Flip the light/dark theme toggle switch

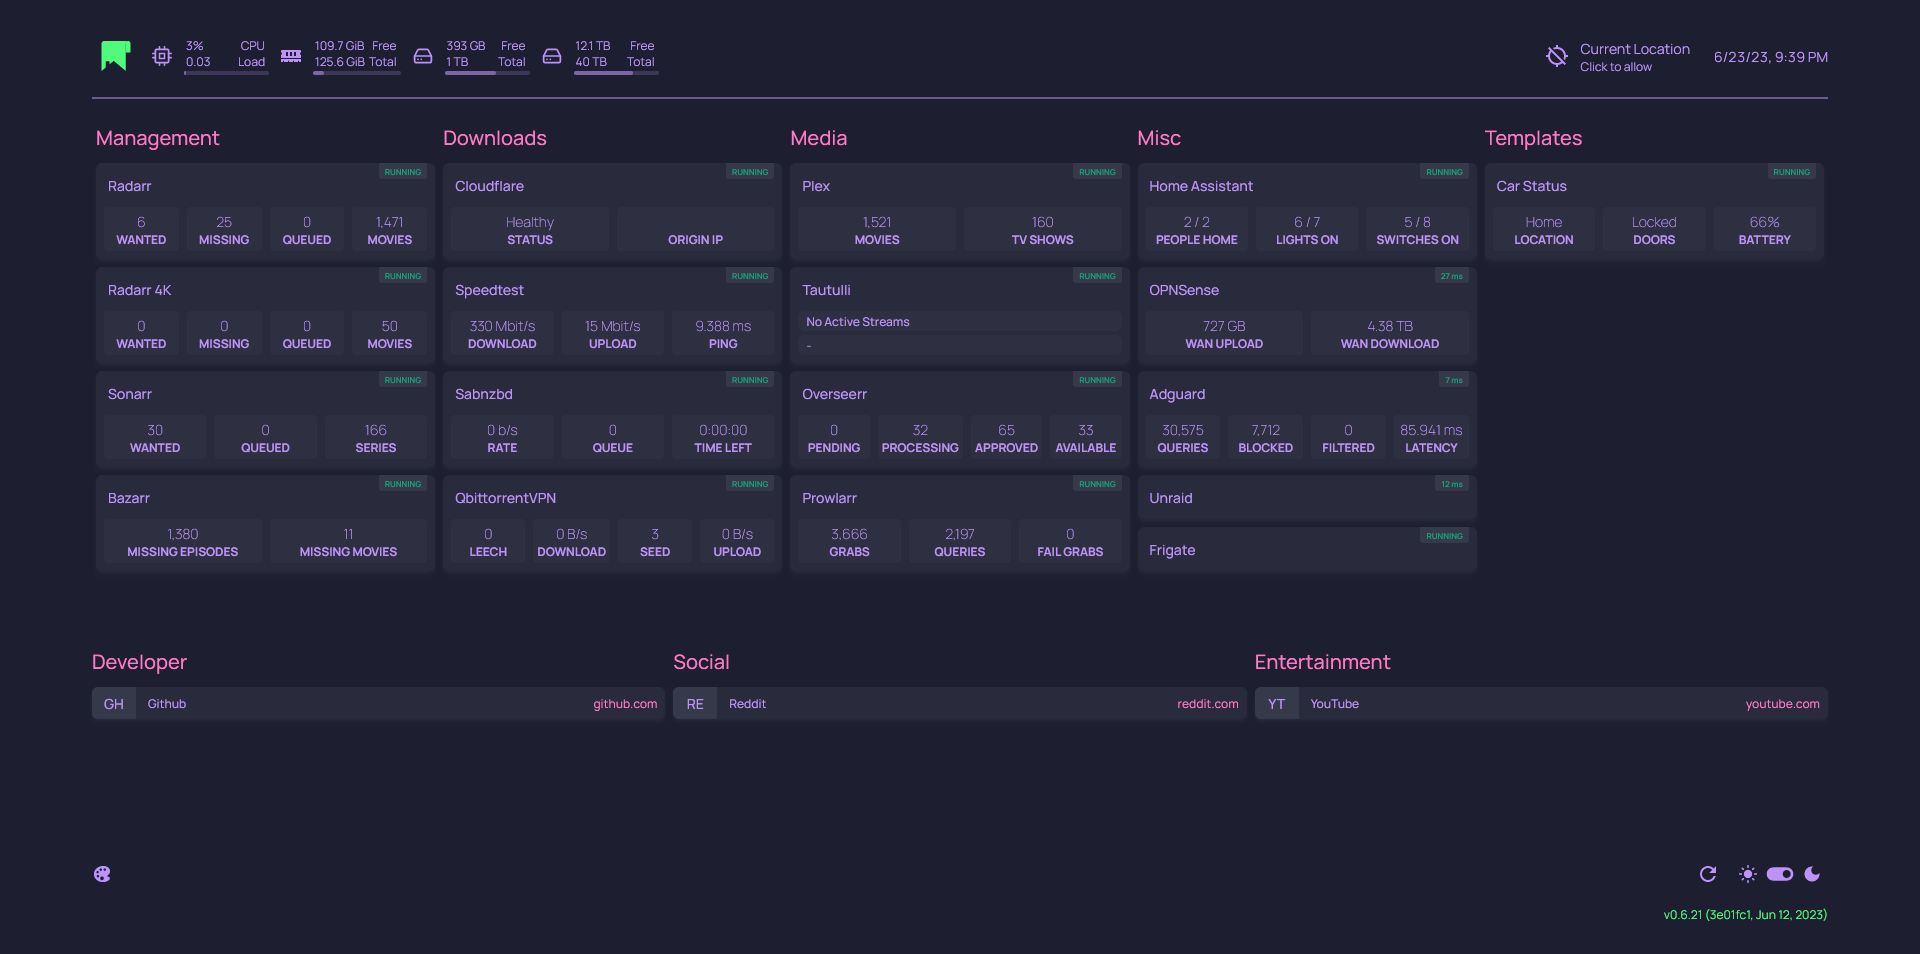(x=1780, y=874)
